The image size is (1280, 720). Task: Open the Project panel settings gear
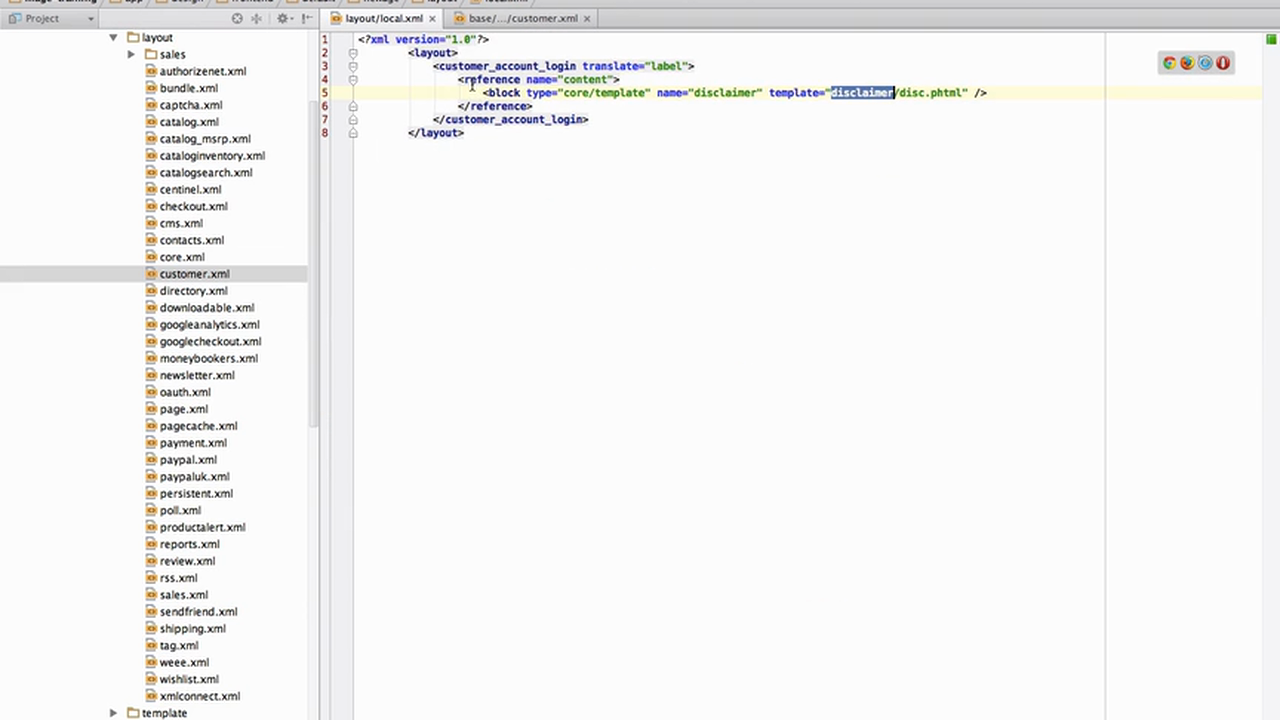click(x=283, y=18)
